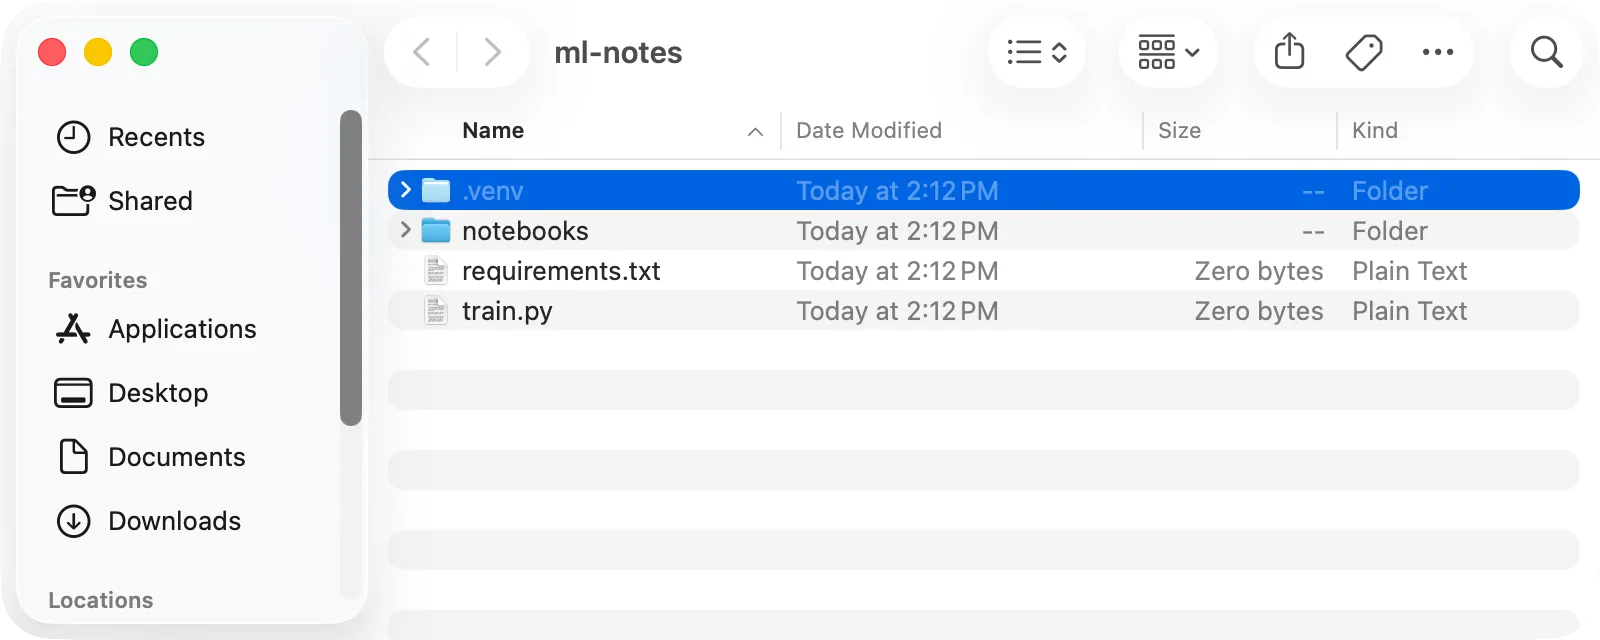Open the list view options selector

(x=1037, y=52)
